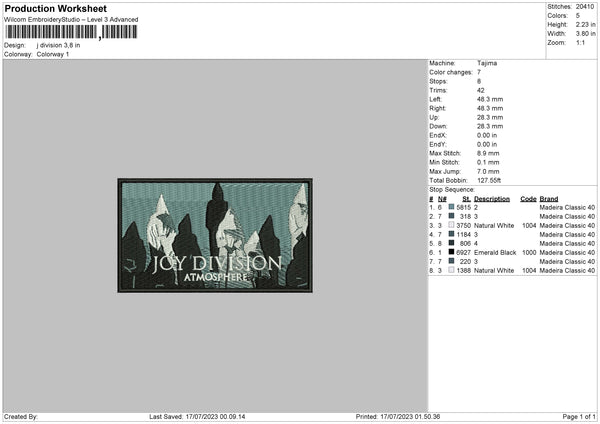600x424 pixels.
Task: Click stitch count 6927 in stop 6
Action: pos(463,253)
